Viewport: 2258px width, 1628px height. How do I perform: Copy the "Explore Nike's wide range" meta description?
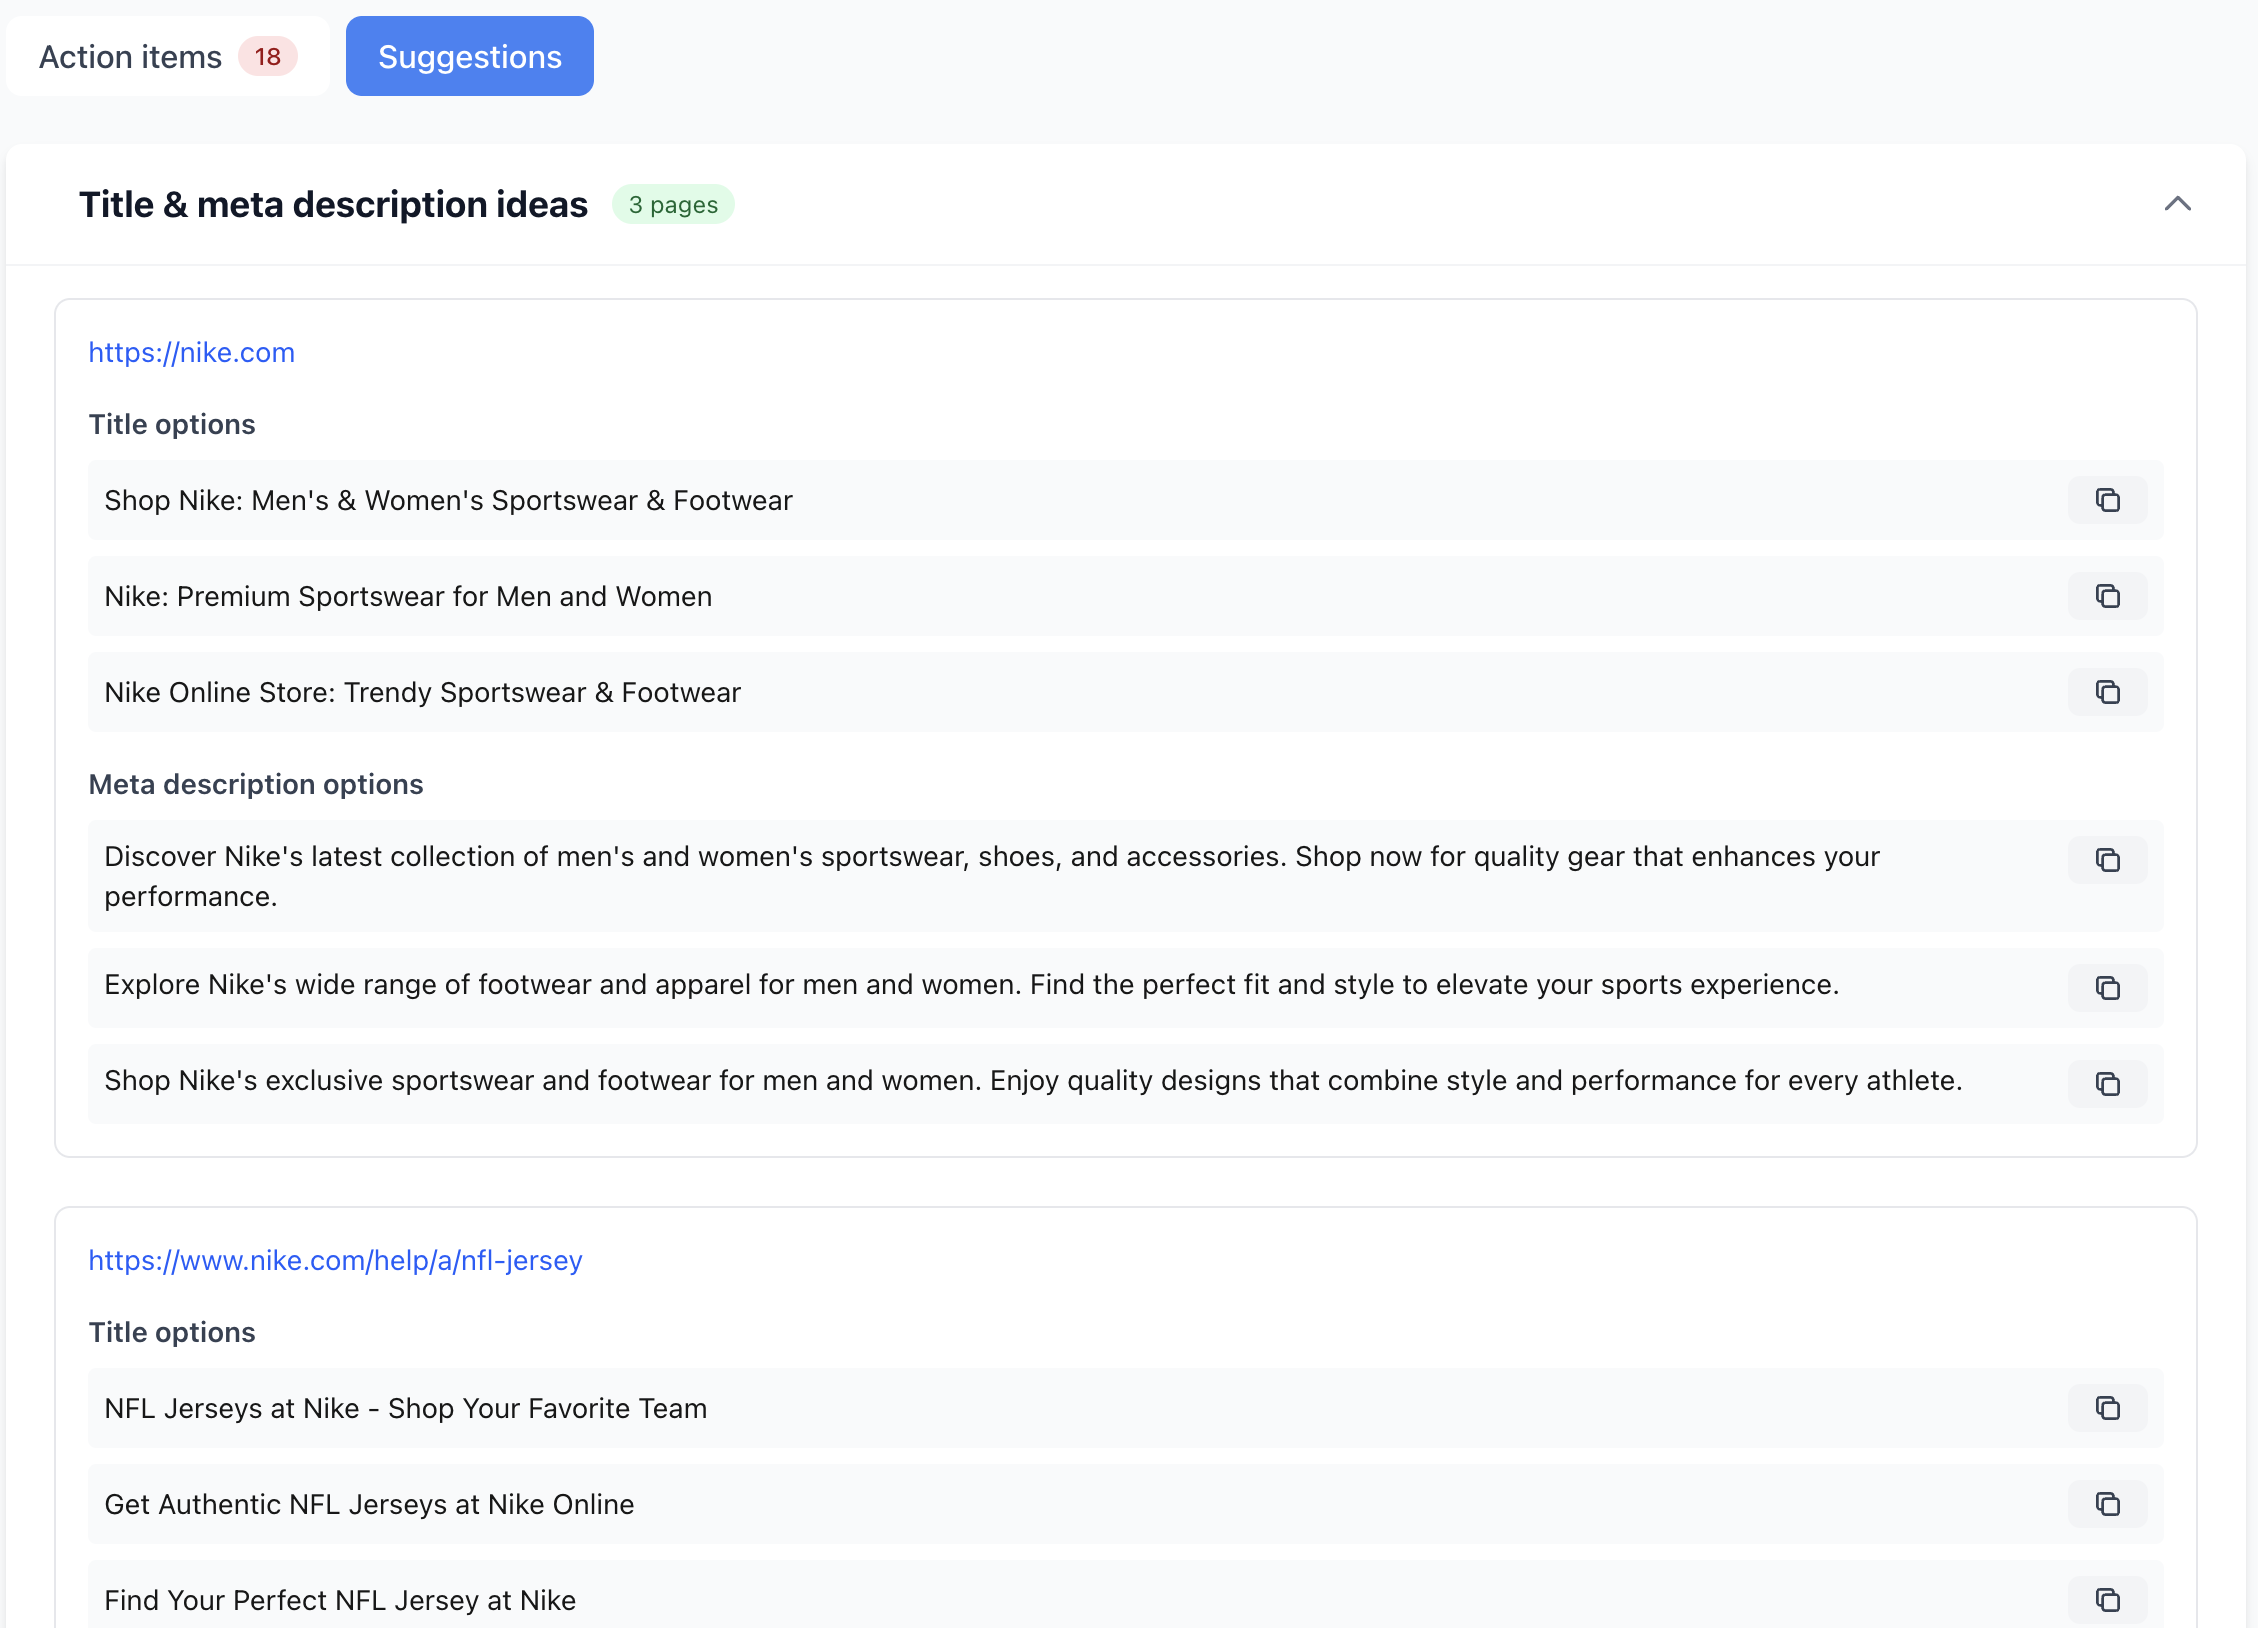coord(2107,988)
